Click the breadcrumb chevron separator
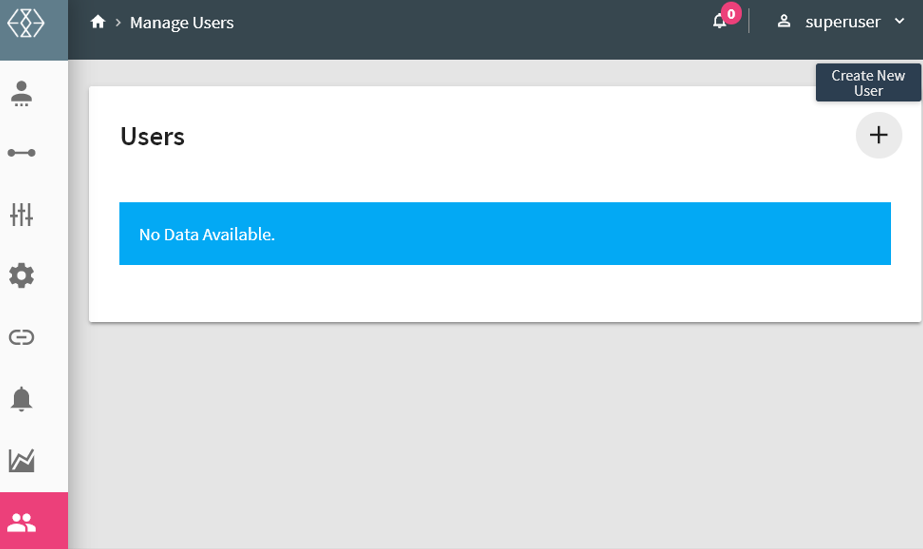 [x=118, y=22]
